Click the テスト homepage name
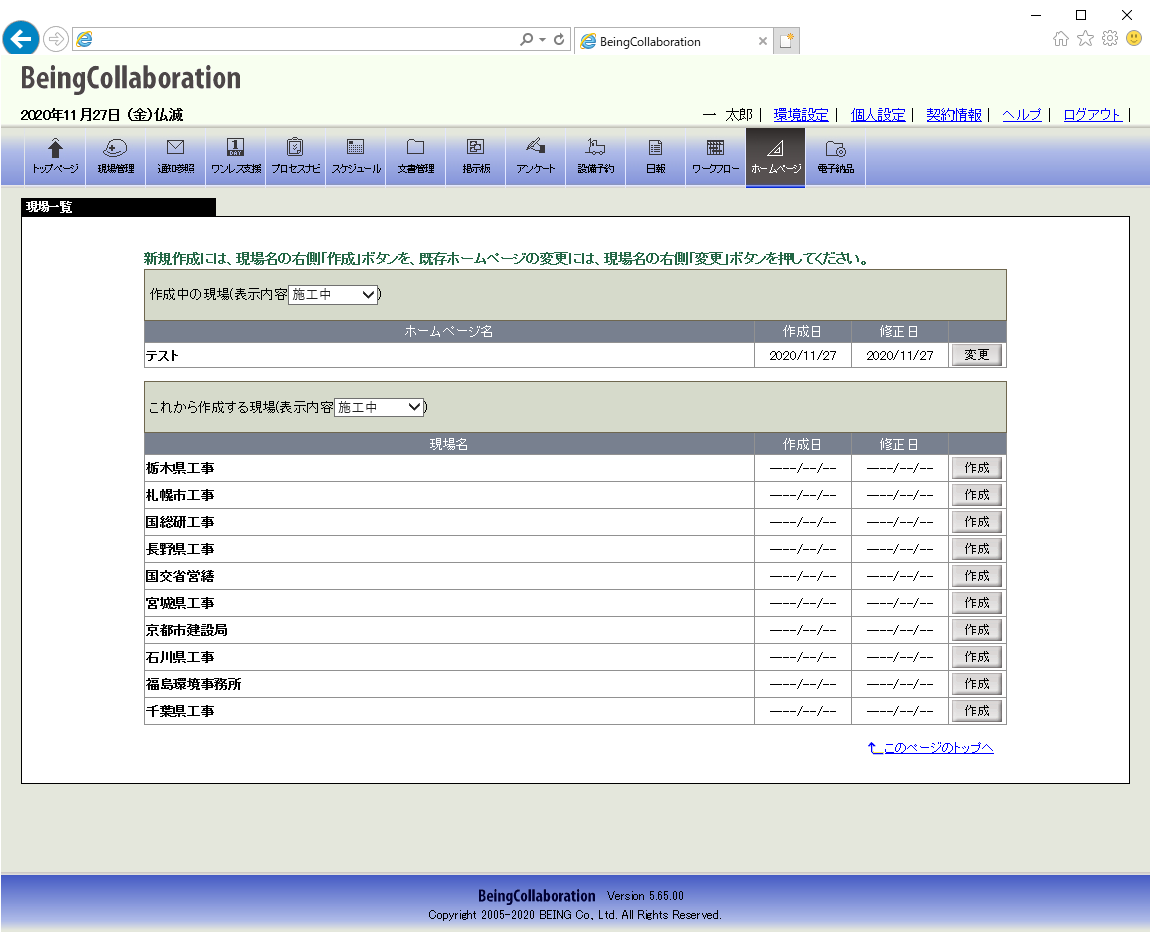1151x933 pixels. [162, 356]
